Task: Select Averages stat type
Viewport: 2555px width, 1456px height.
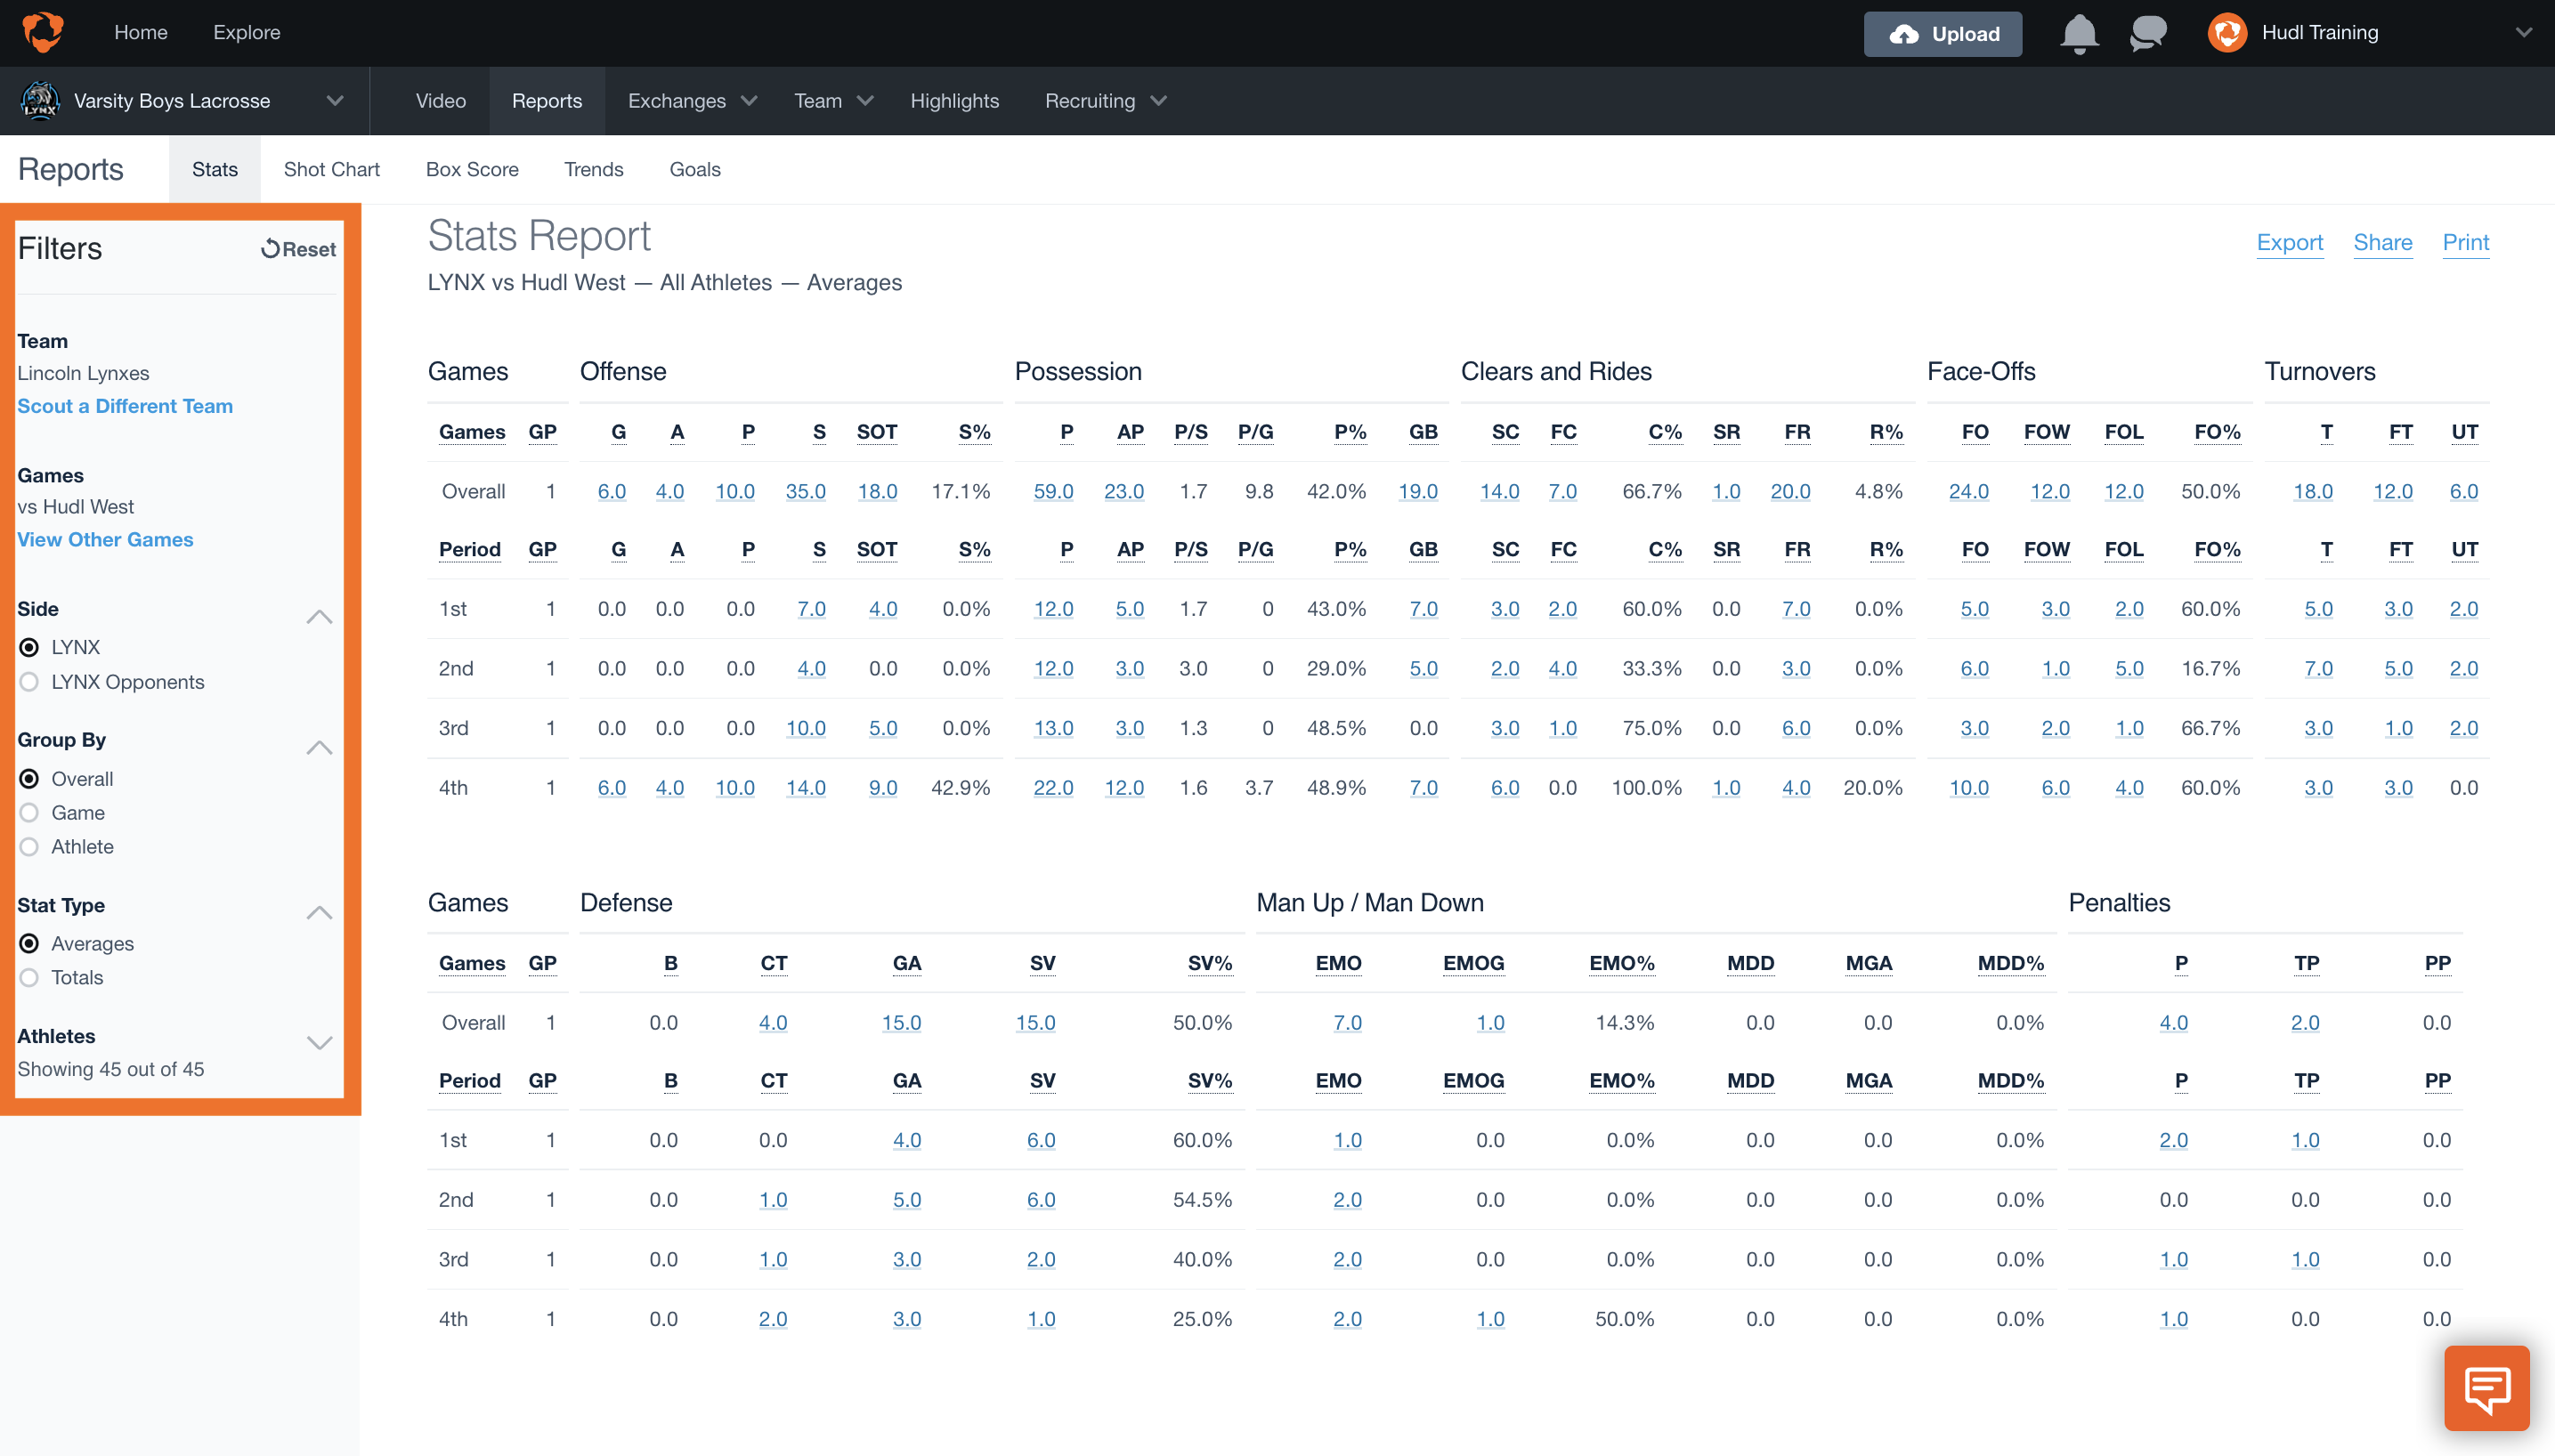Action: tap(30, 944)
